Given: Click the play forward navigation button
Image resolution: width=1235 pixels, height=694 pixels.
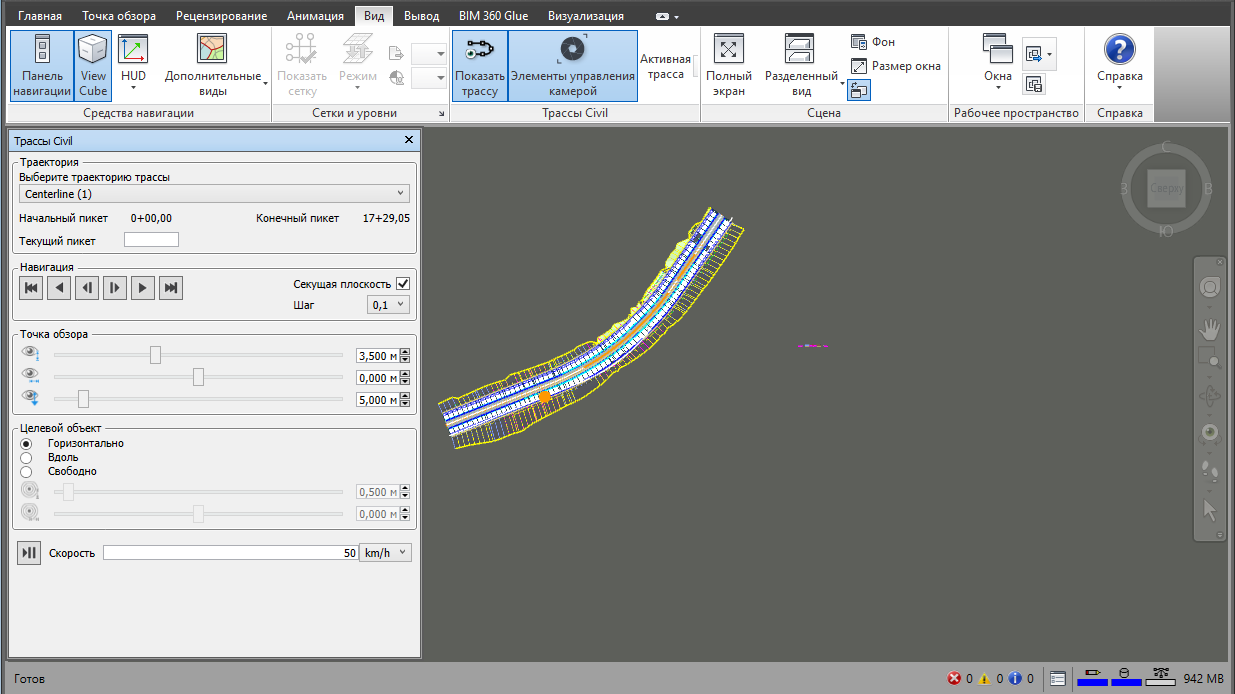Looking at the screenshot, I should click(x=144, y=288).
